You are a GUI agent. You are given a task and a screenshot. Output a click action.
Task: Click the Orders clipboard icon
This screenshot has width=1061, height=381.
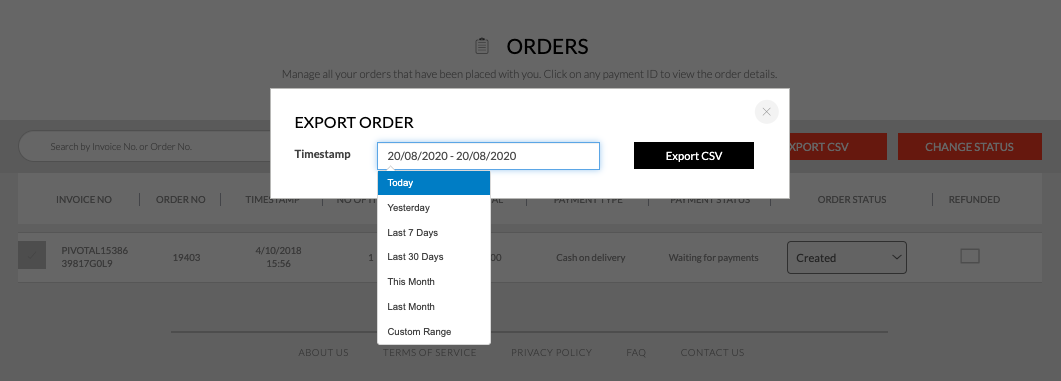point(482,46)
